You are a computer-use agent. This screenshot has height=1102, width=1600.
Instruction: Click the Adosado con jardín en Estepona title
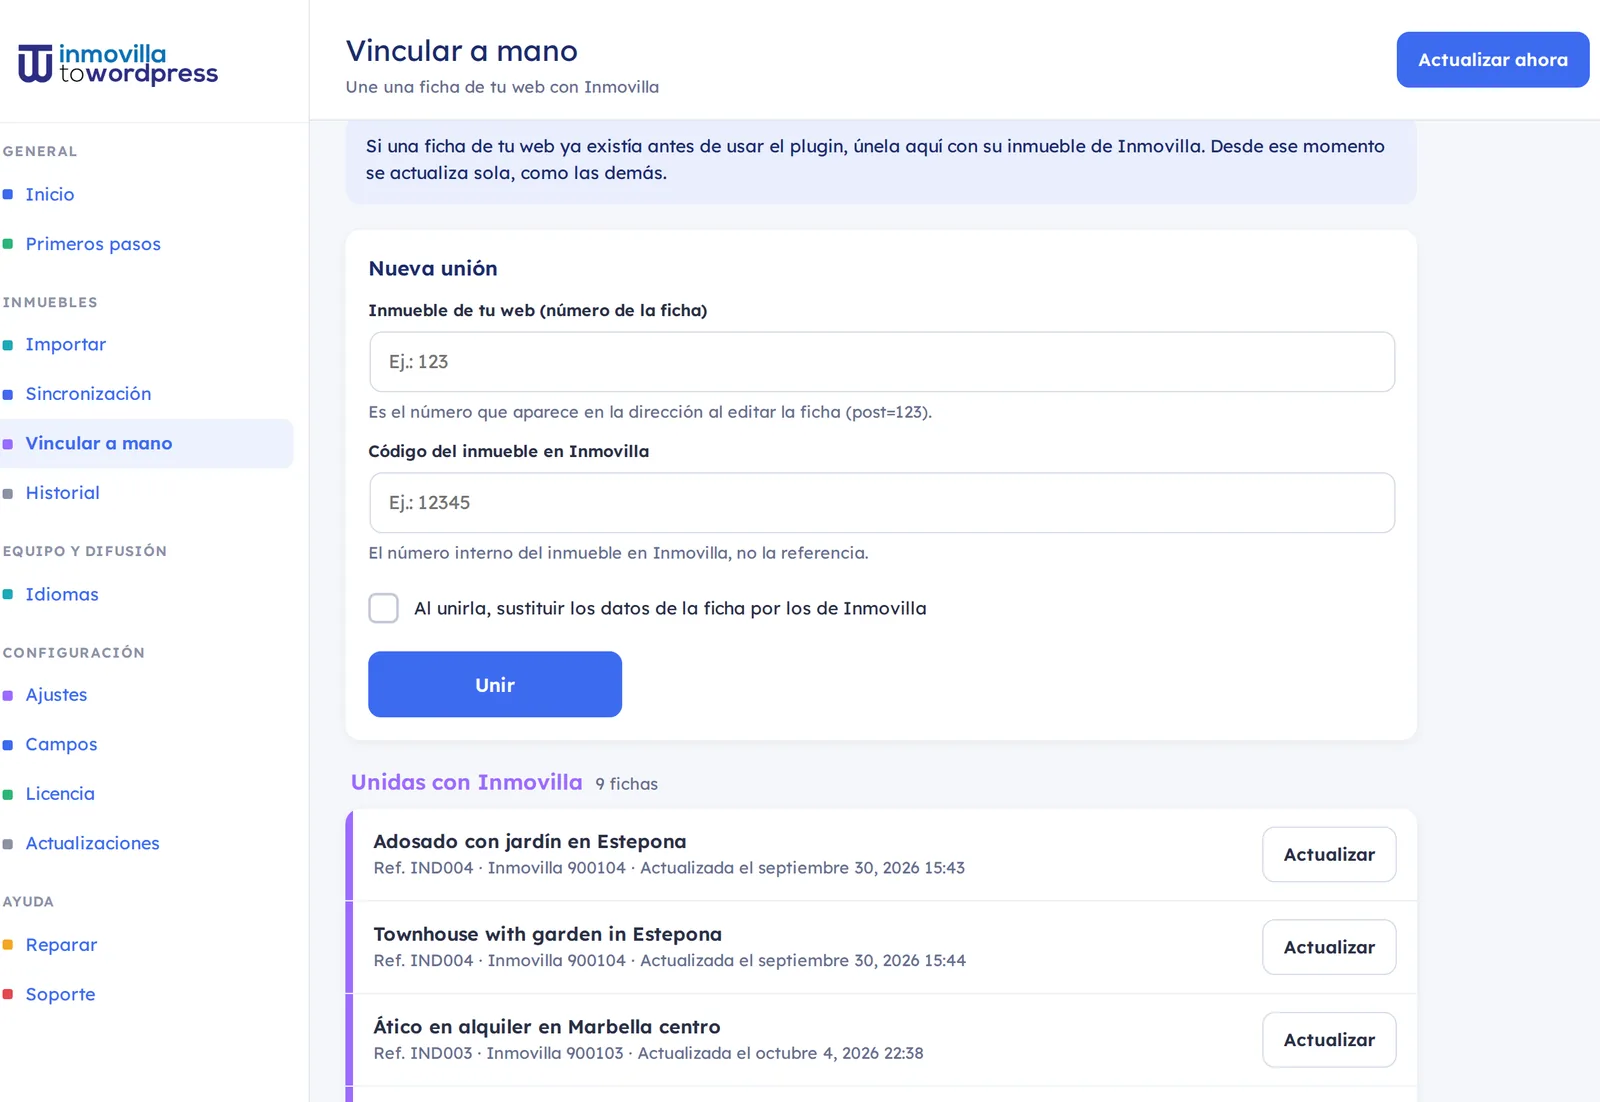pos(530,842)
